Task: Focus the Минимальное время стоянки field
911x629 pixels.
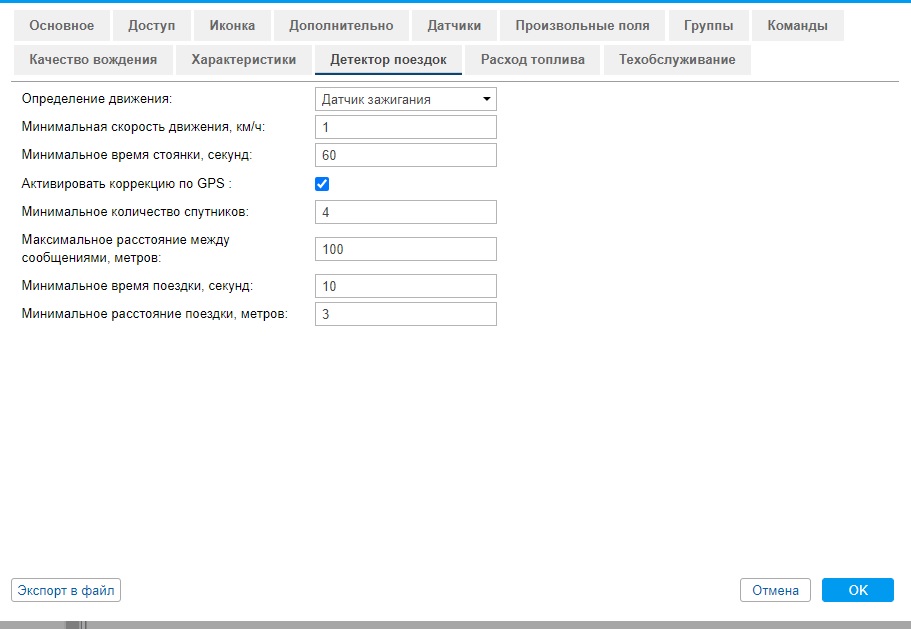Action: [405, 155]
